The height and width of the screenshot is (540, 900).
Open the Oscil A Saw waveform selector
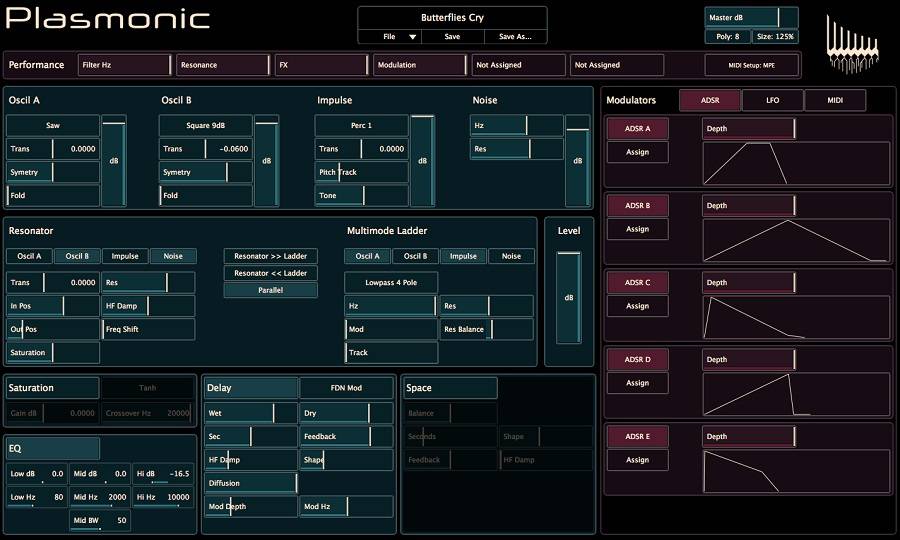53,126
